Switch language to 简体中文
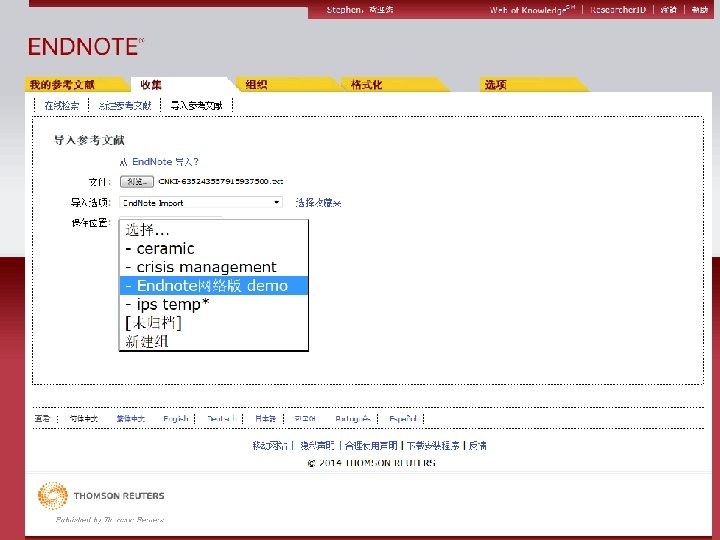Image resolution: width=720 pixels, height=540 pixels. [84, 419]
